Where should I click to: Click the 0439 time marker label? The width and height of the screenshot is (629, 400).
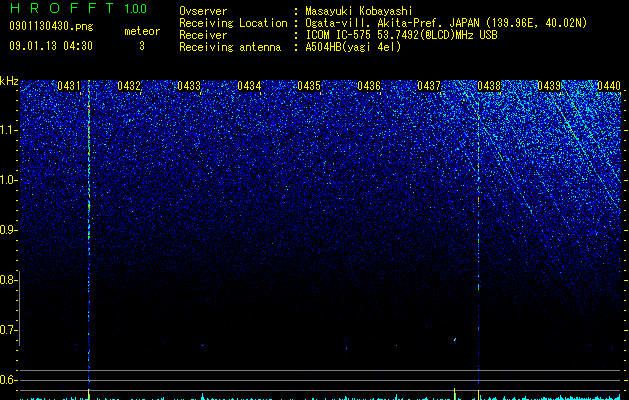coord(549,86)
